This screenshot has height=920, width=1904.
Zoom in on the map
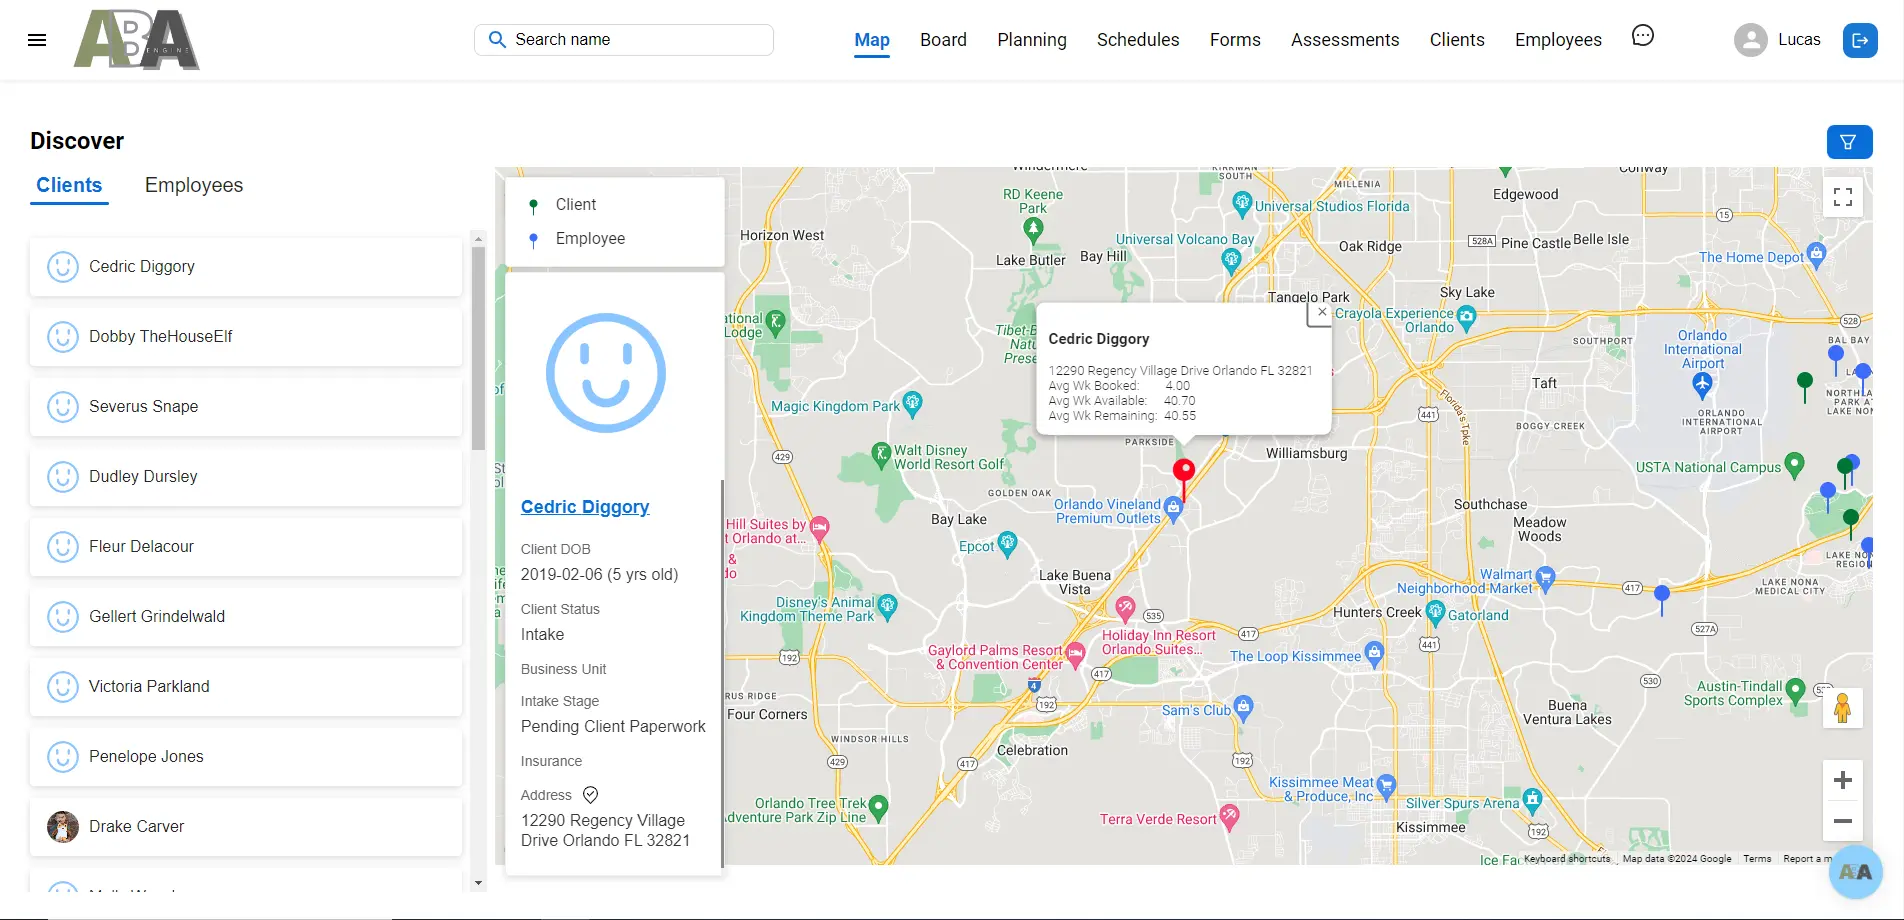click(x=1842, y=780)
